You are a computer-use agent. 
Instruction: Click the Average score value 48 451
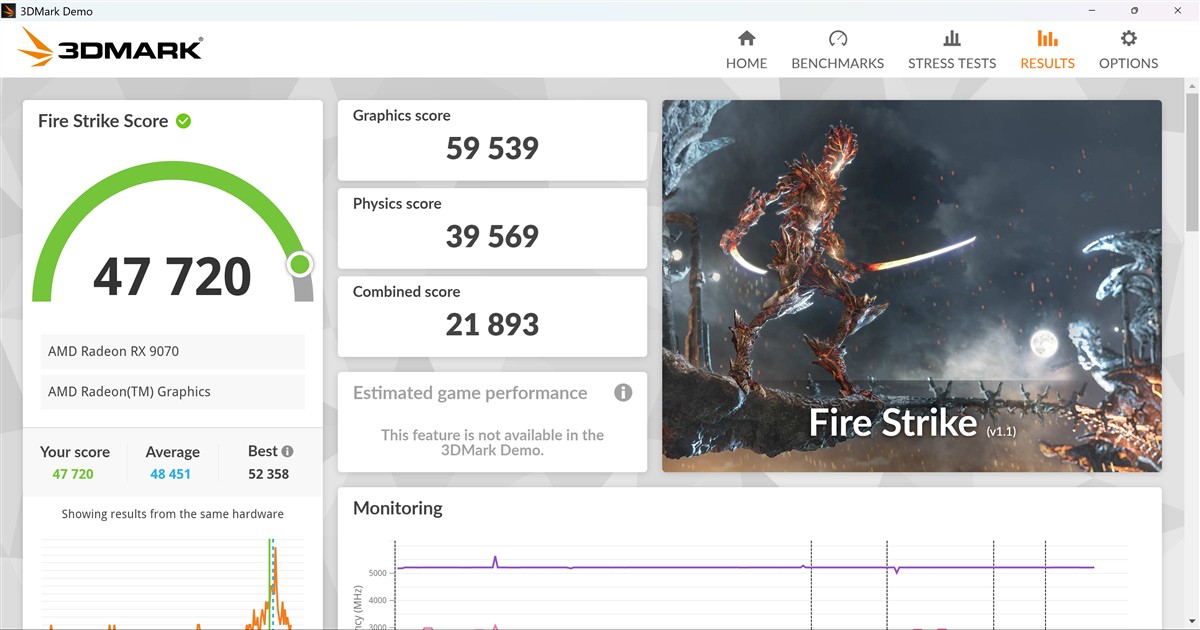(171, 474)
